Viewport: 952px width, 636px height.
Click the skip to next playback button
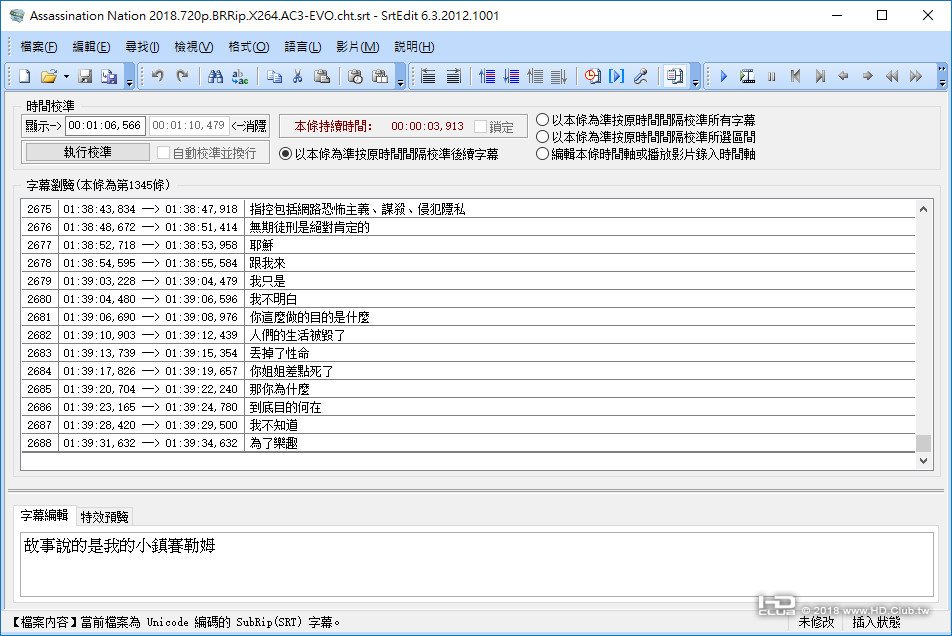[x=820, y=76]
